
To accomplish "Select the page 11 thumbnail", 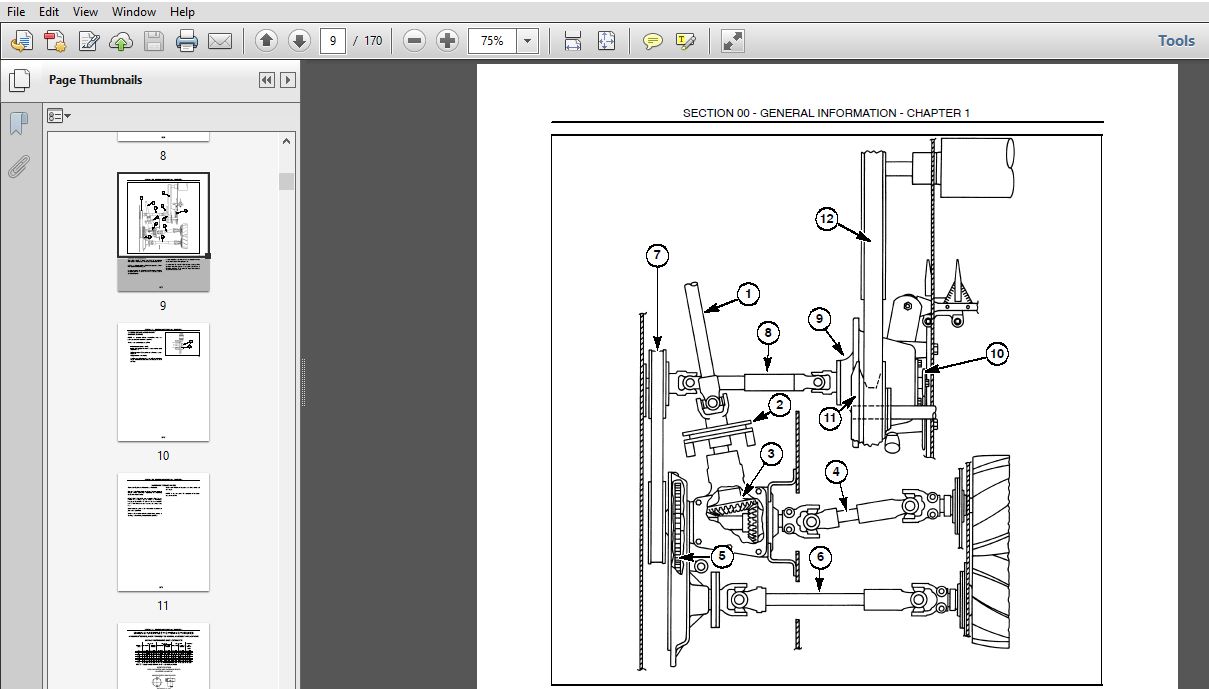I will 163,532.
